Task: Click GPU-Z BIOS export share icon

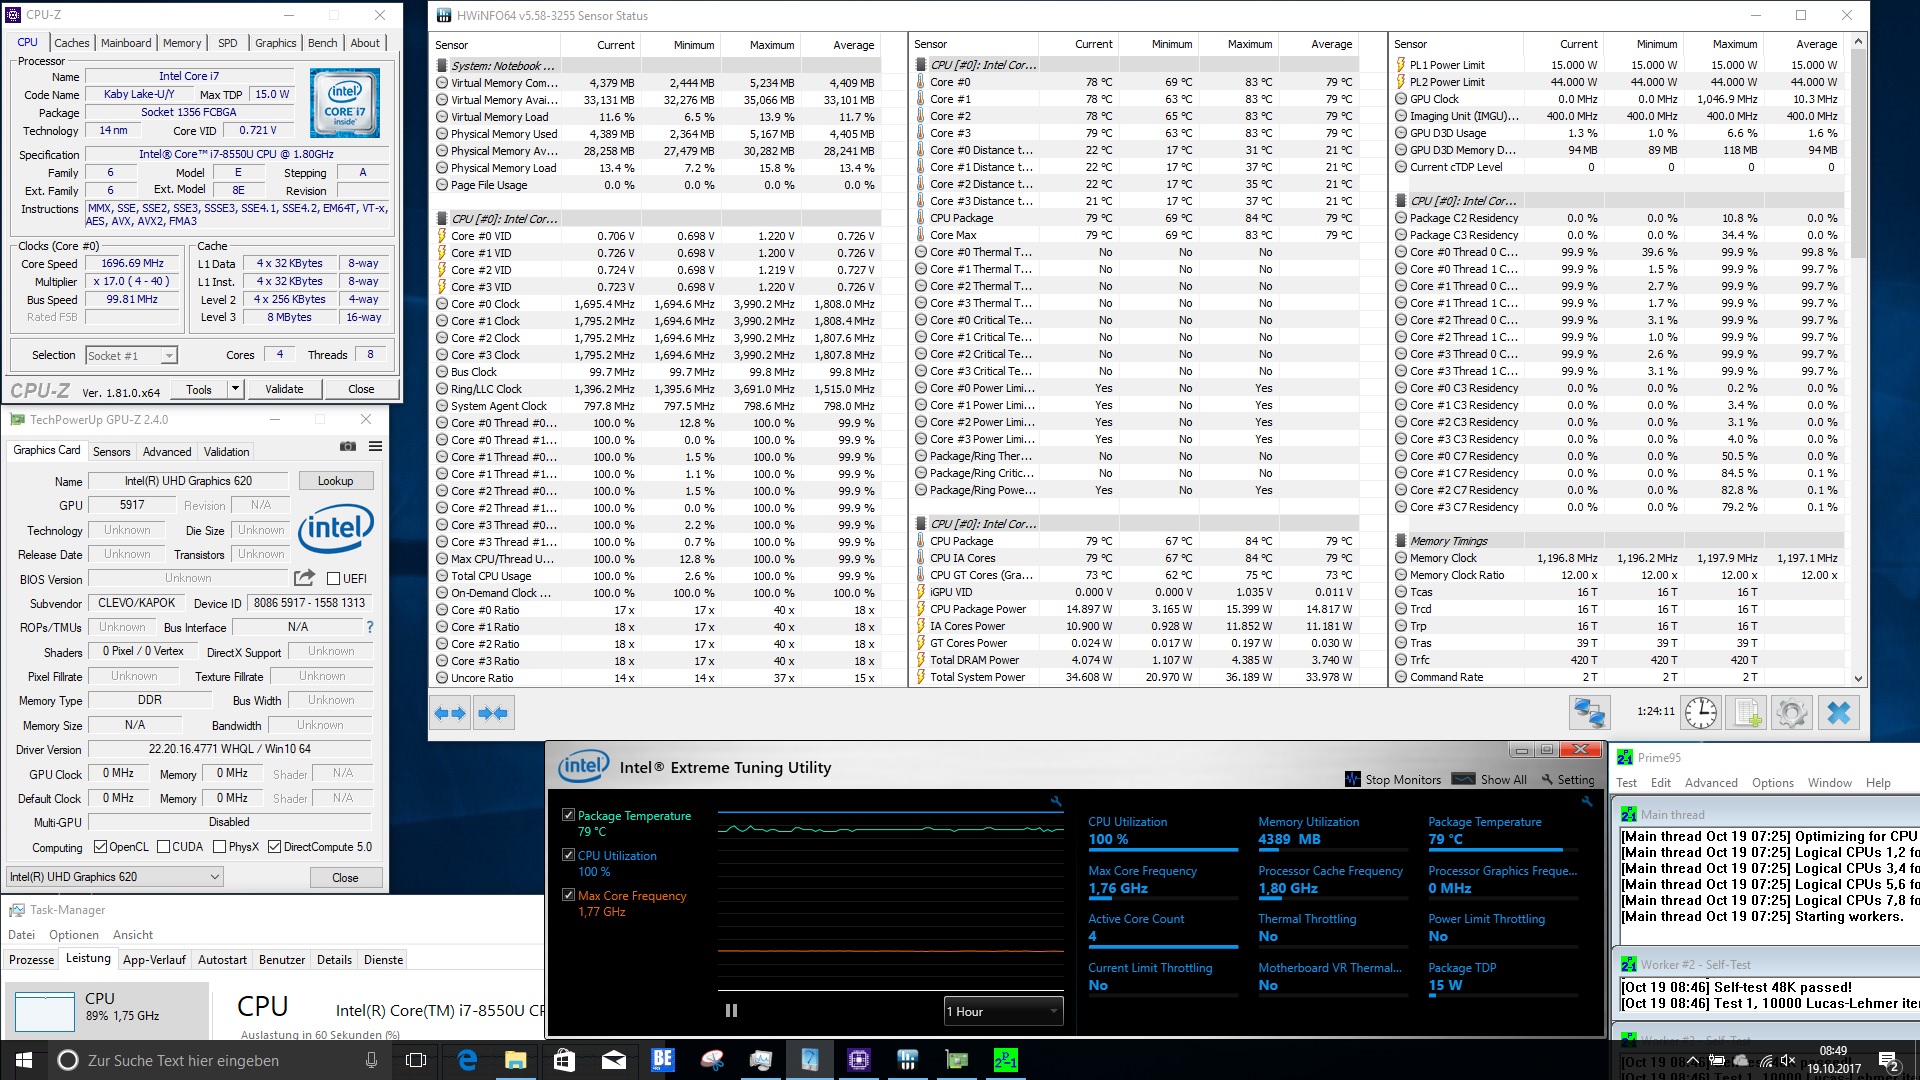Action: click(x=304, y=578)
